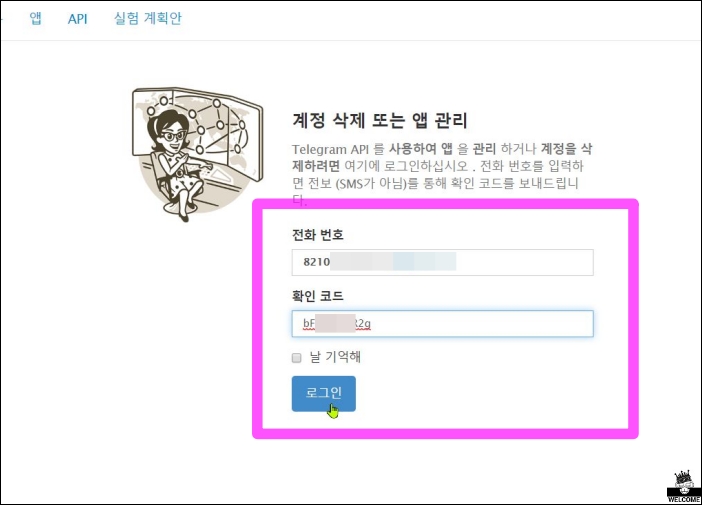Click the 계정 삭제 또는 앱 관리 heading
The width and height of the screenshot is (702, 505).
[380, 120]
